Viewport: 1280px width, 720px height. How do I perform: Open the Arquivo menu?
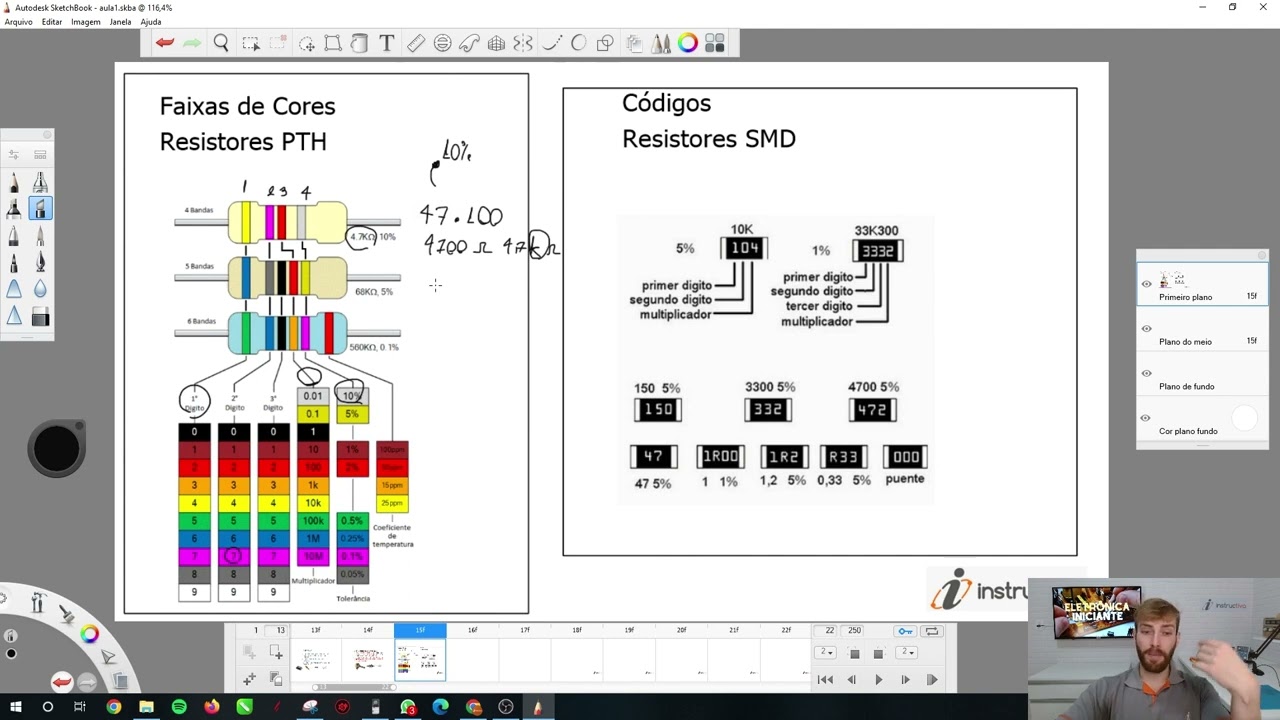coord(19,22)
